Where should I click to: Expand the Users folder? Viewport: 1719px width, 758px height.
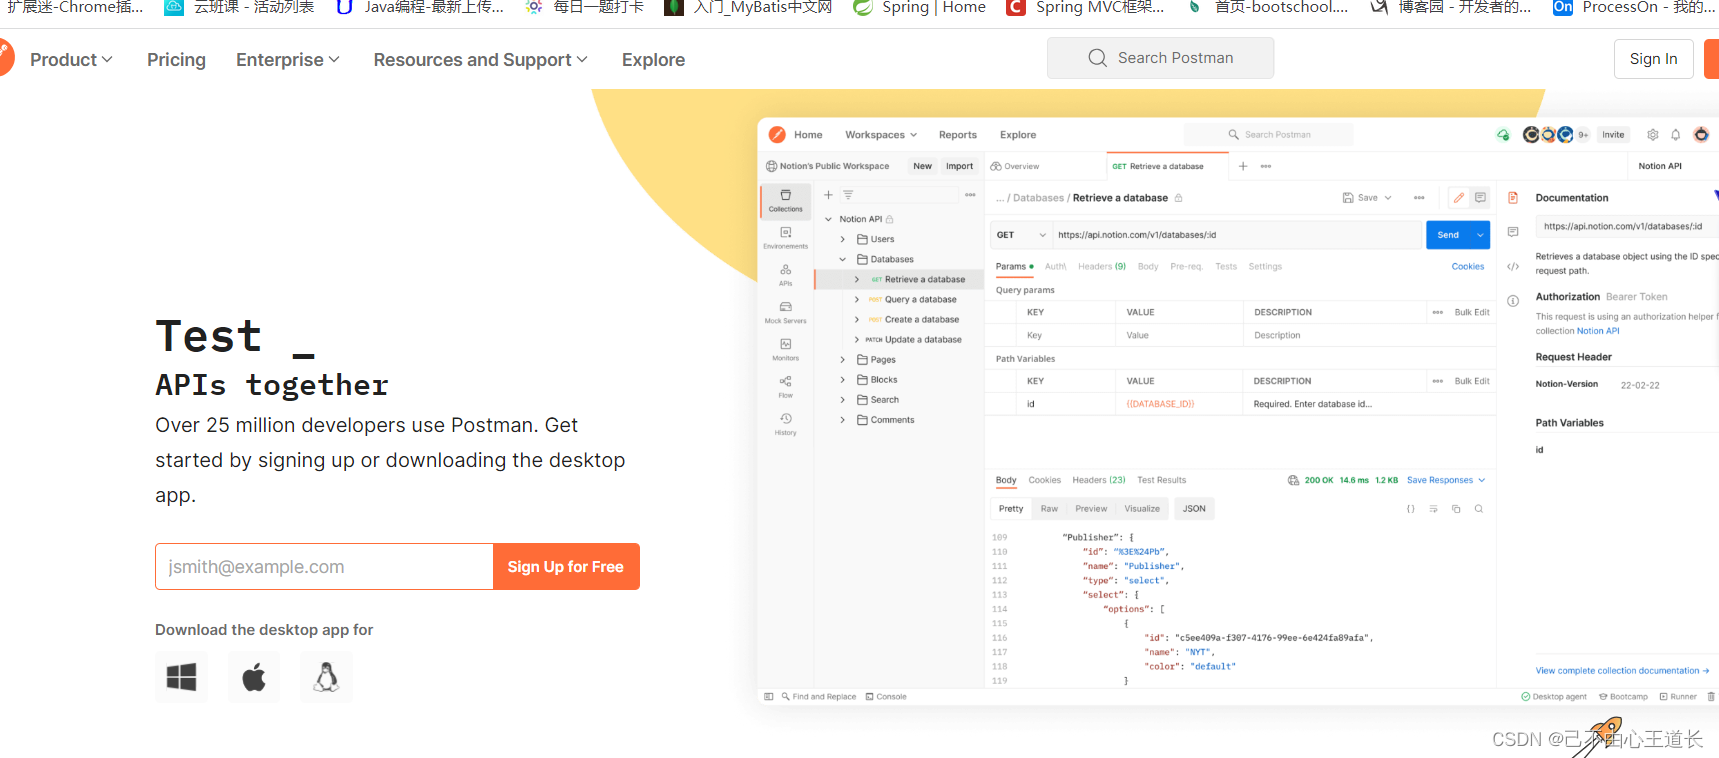842,239
